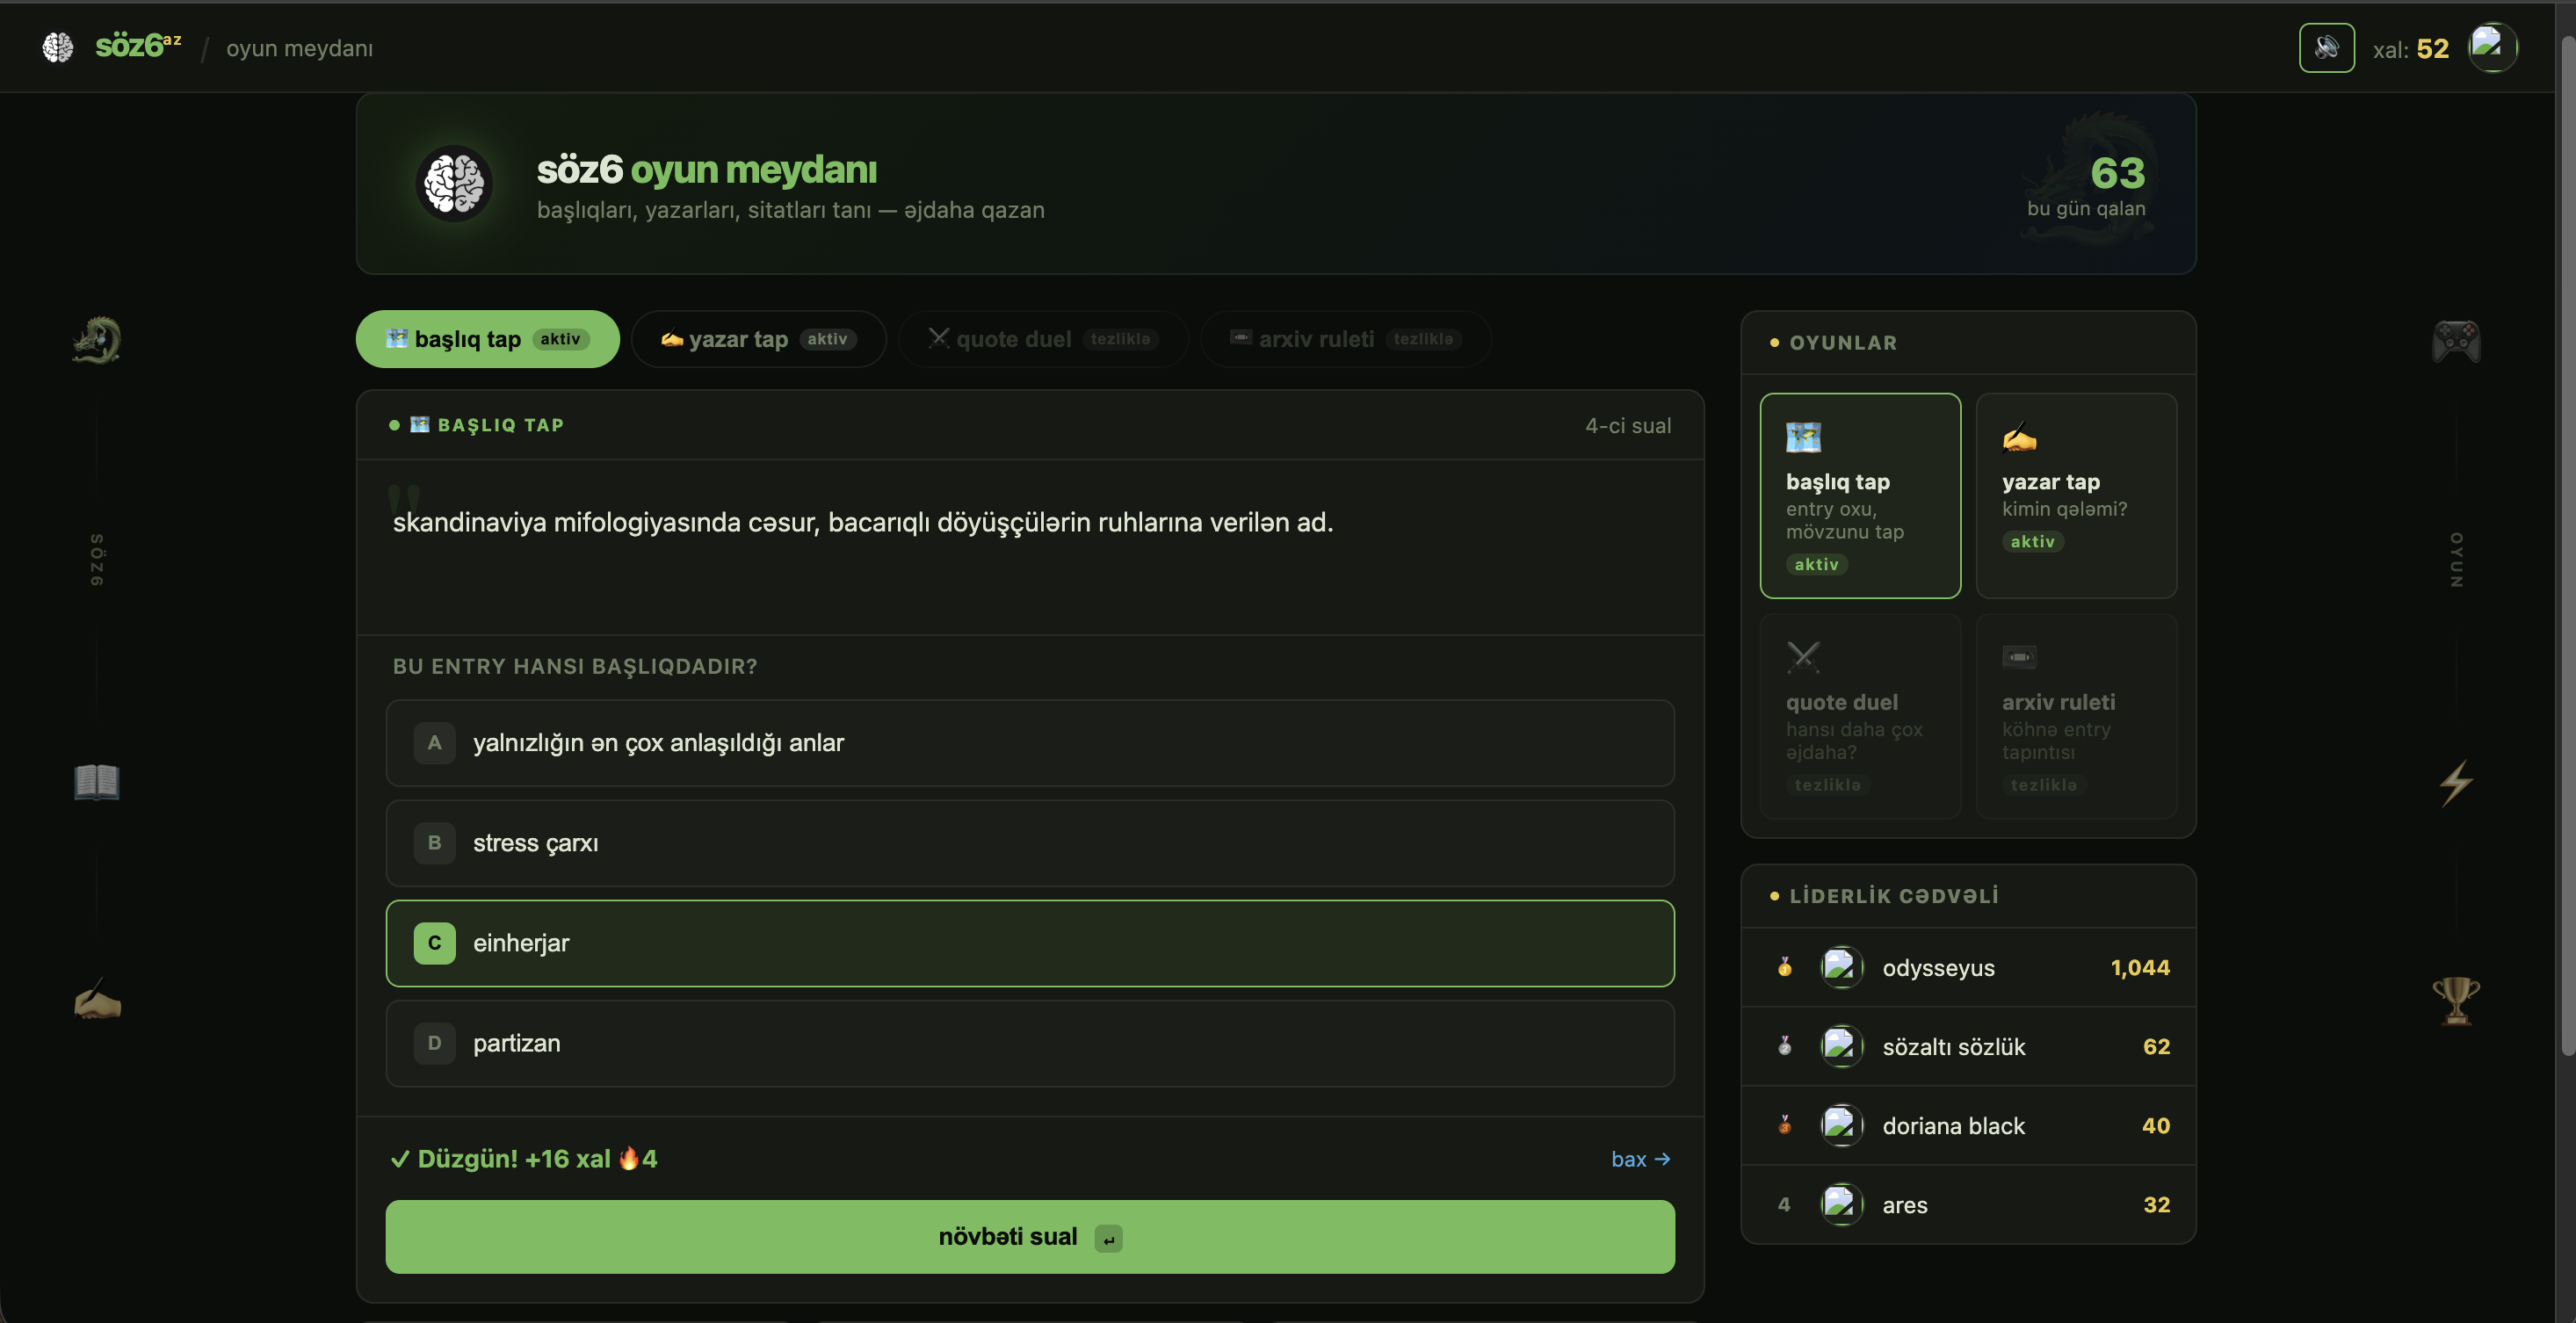The width and height of the screenshot is (2576, 1323).
Task: Open odysseyus avatar in leaderboard
Action: coord(1841,967)
